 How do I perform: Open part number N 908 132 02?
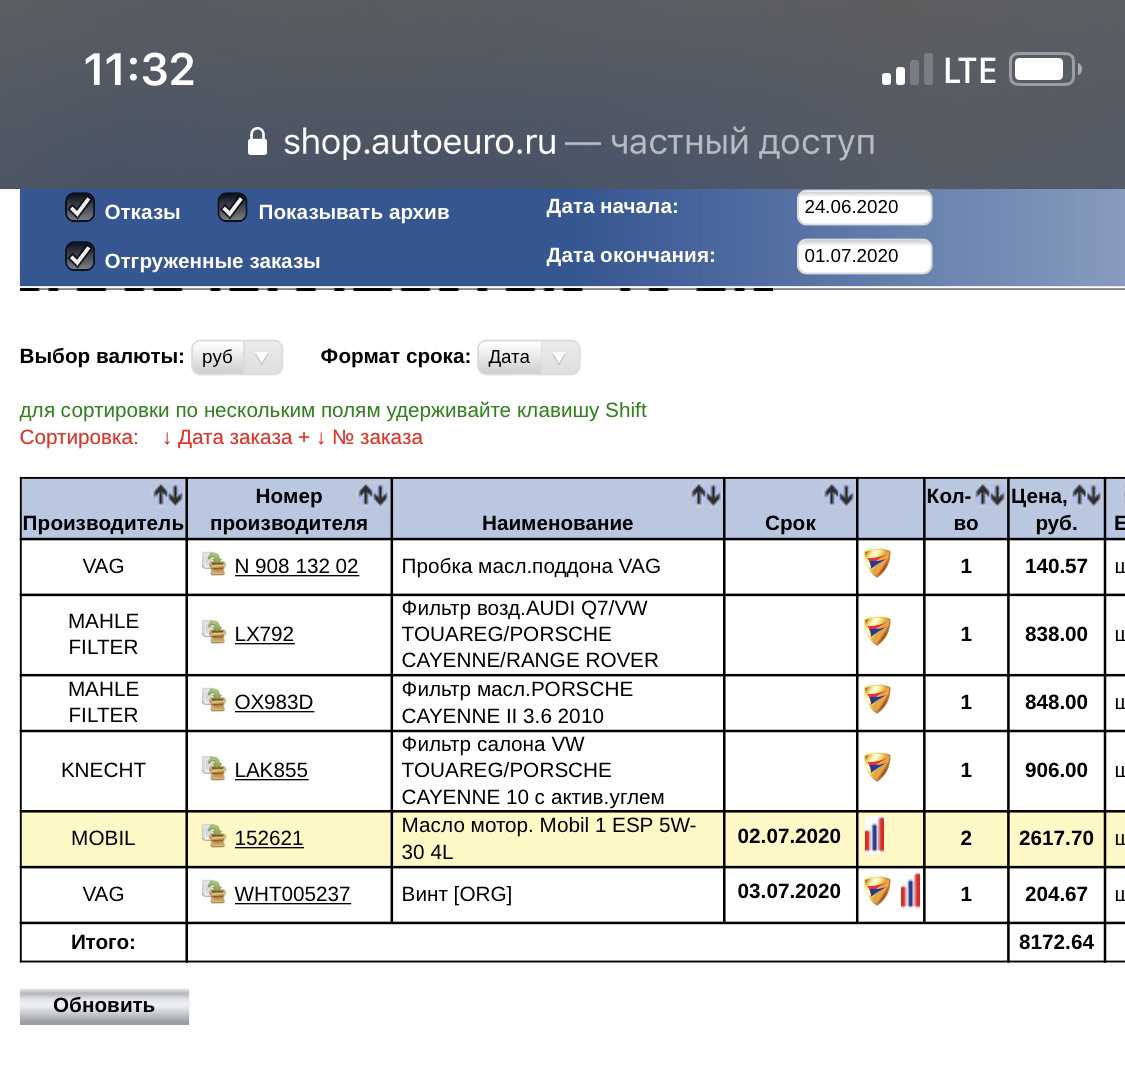click(296, 566)
